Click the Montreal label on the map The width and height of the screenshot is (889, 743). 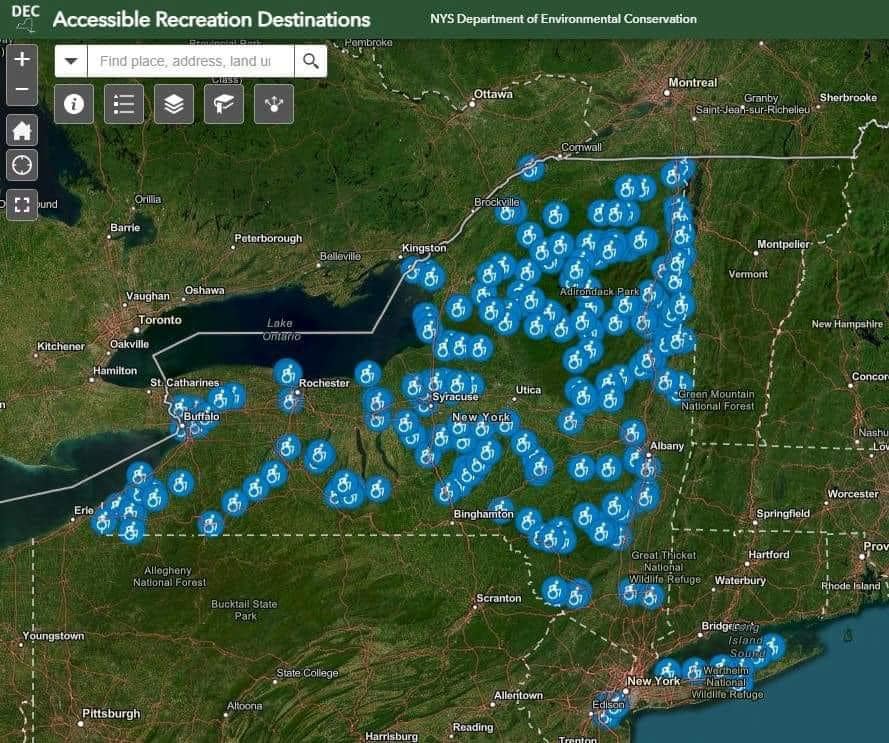point(692,82)
